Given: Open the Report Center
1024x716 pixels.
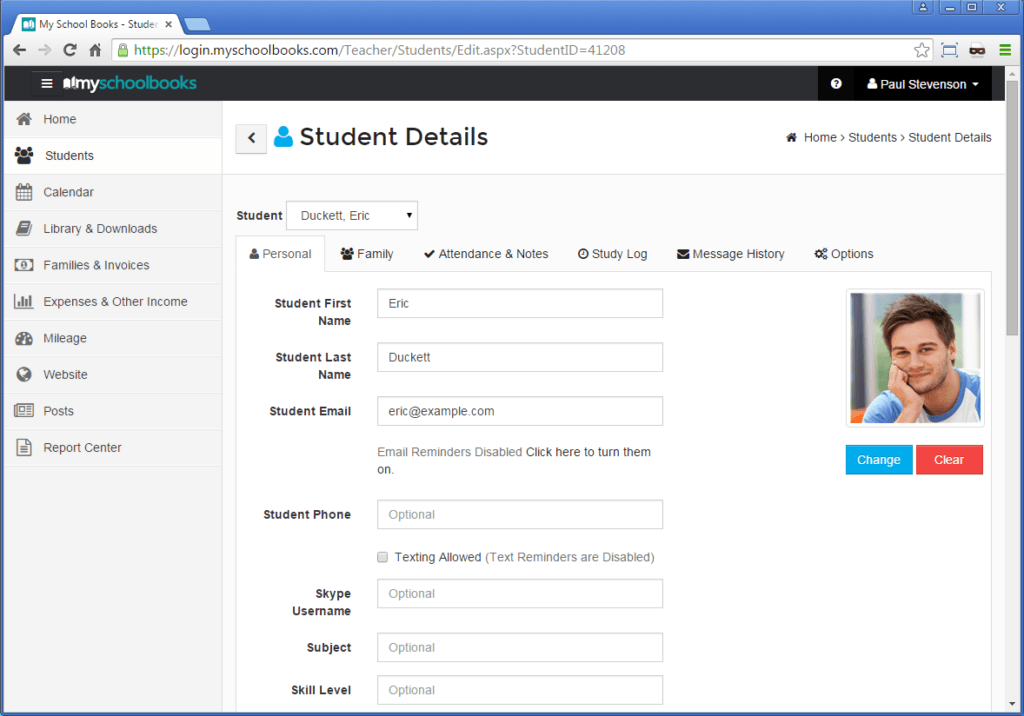Looking at the screenshot, I should coord(83,447).
